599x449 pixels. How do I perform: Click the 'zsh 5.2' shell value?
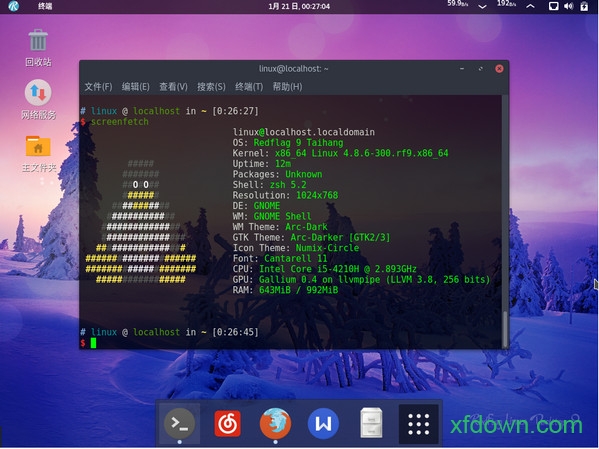(288, 185)
